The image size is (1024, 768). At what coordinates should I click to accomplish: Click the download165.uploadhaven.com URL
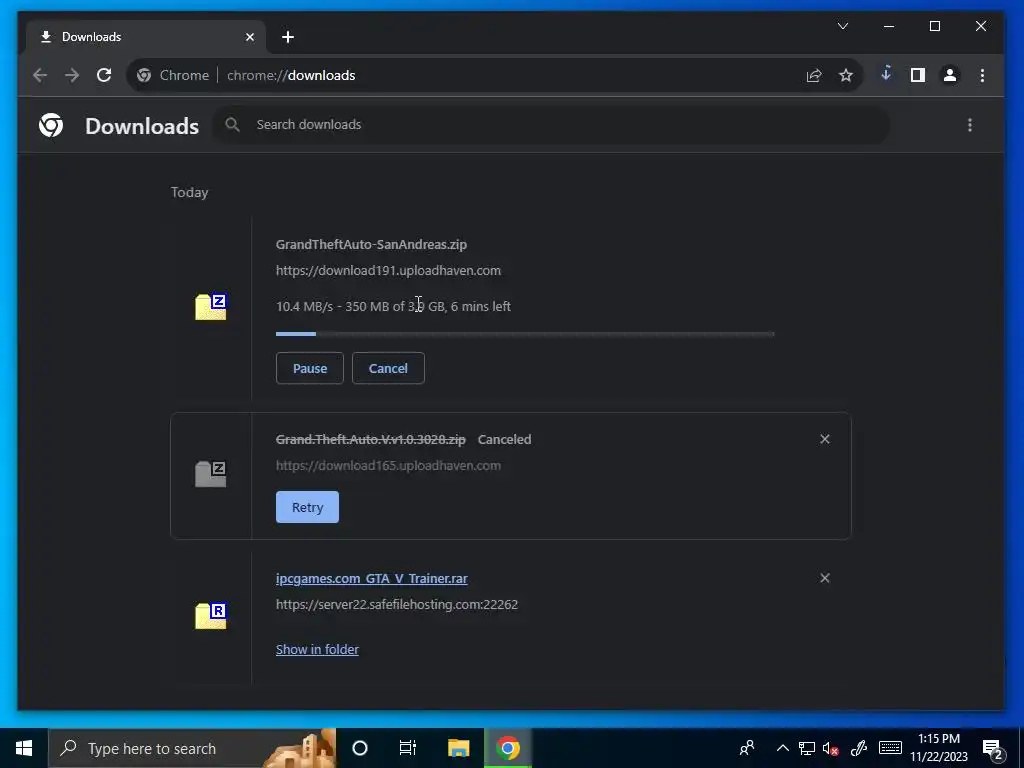click(388, 466)
